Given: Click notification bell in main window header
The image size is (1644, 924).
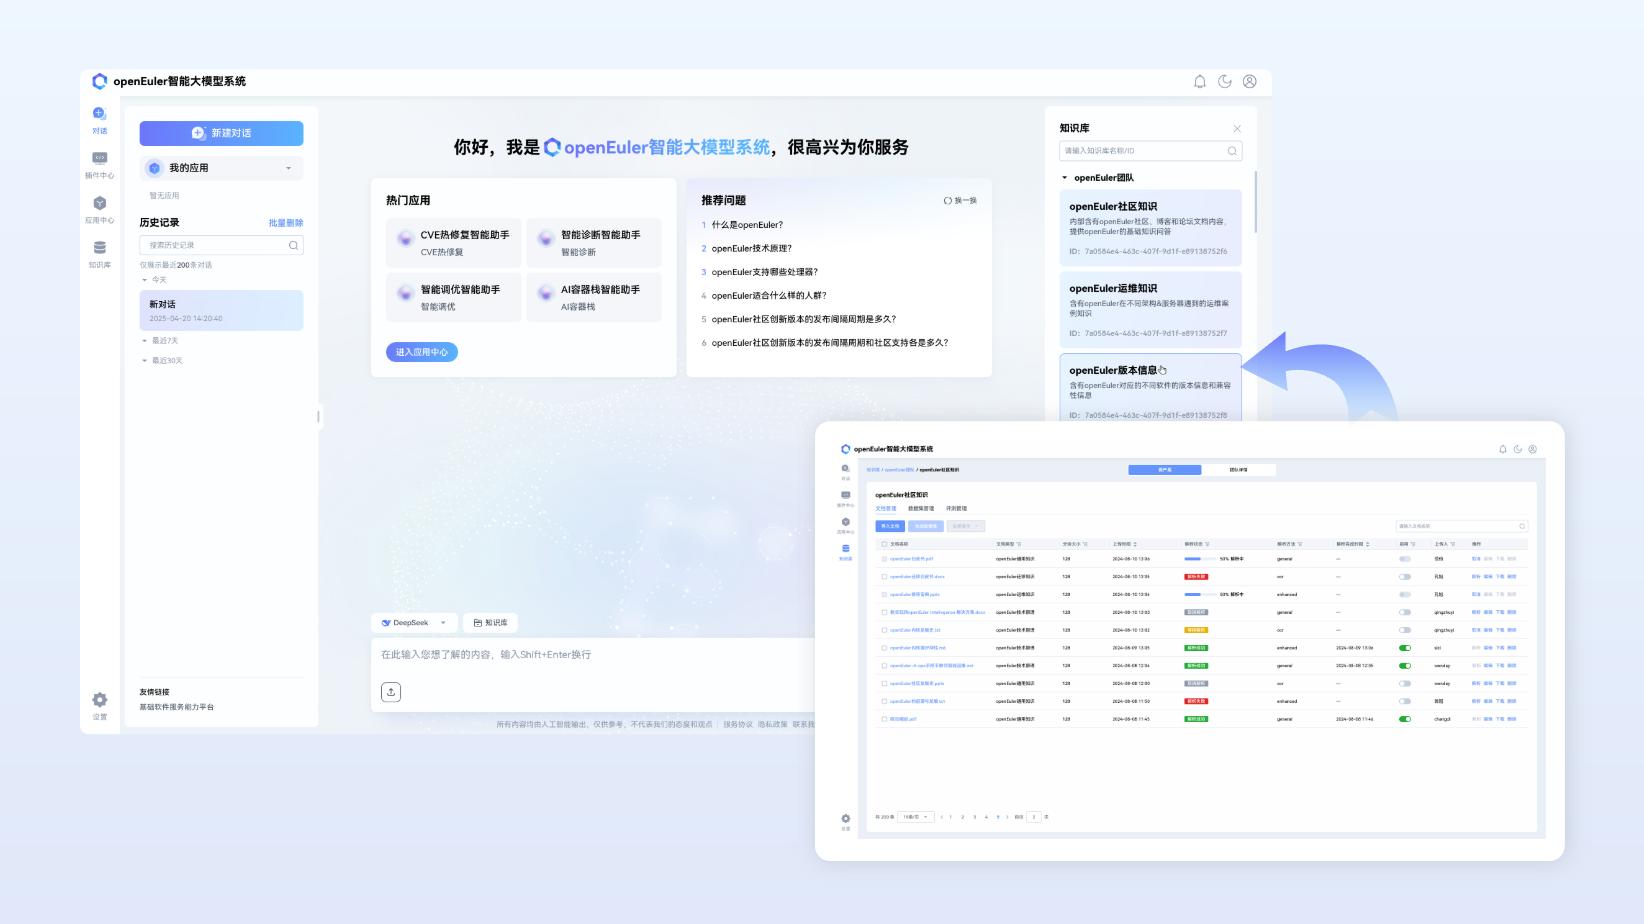Looking at the screenshot, I should (1200, 82).
